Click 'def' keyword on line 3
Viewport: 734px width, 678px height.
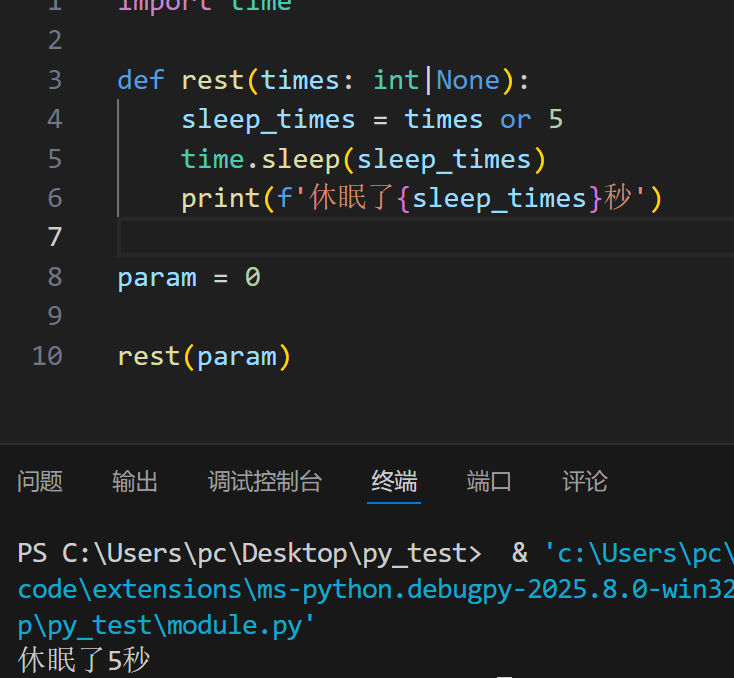[x=141, y=80]
